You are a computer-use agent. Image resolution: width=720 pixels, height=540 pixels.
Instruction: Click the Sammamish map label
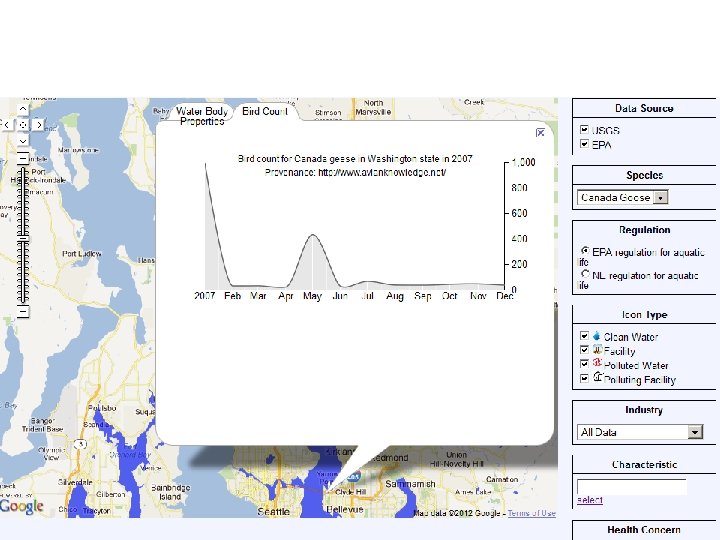tap(411, 484)
